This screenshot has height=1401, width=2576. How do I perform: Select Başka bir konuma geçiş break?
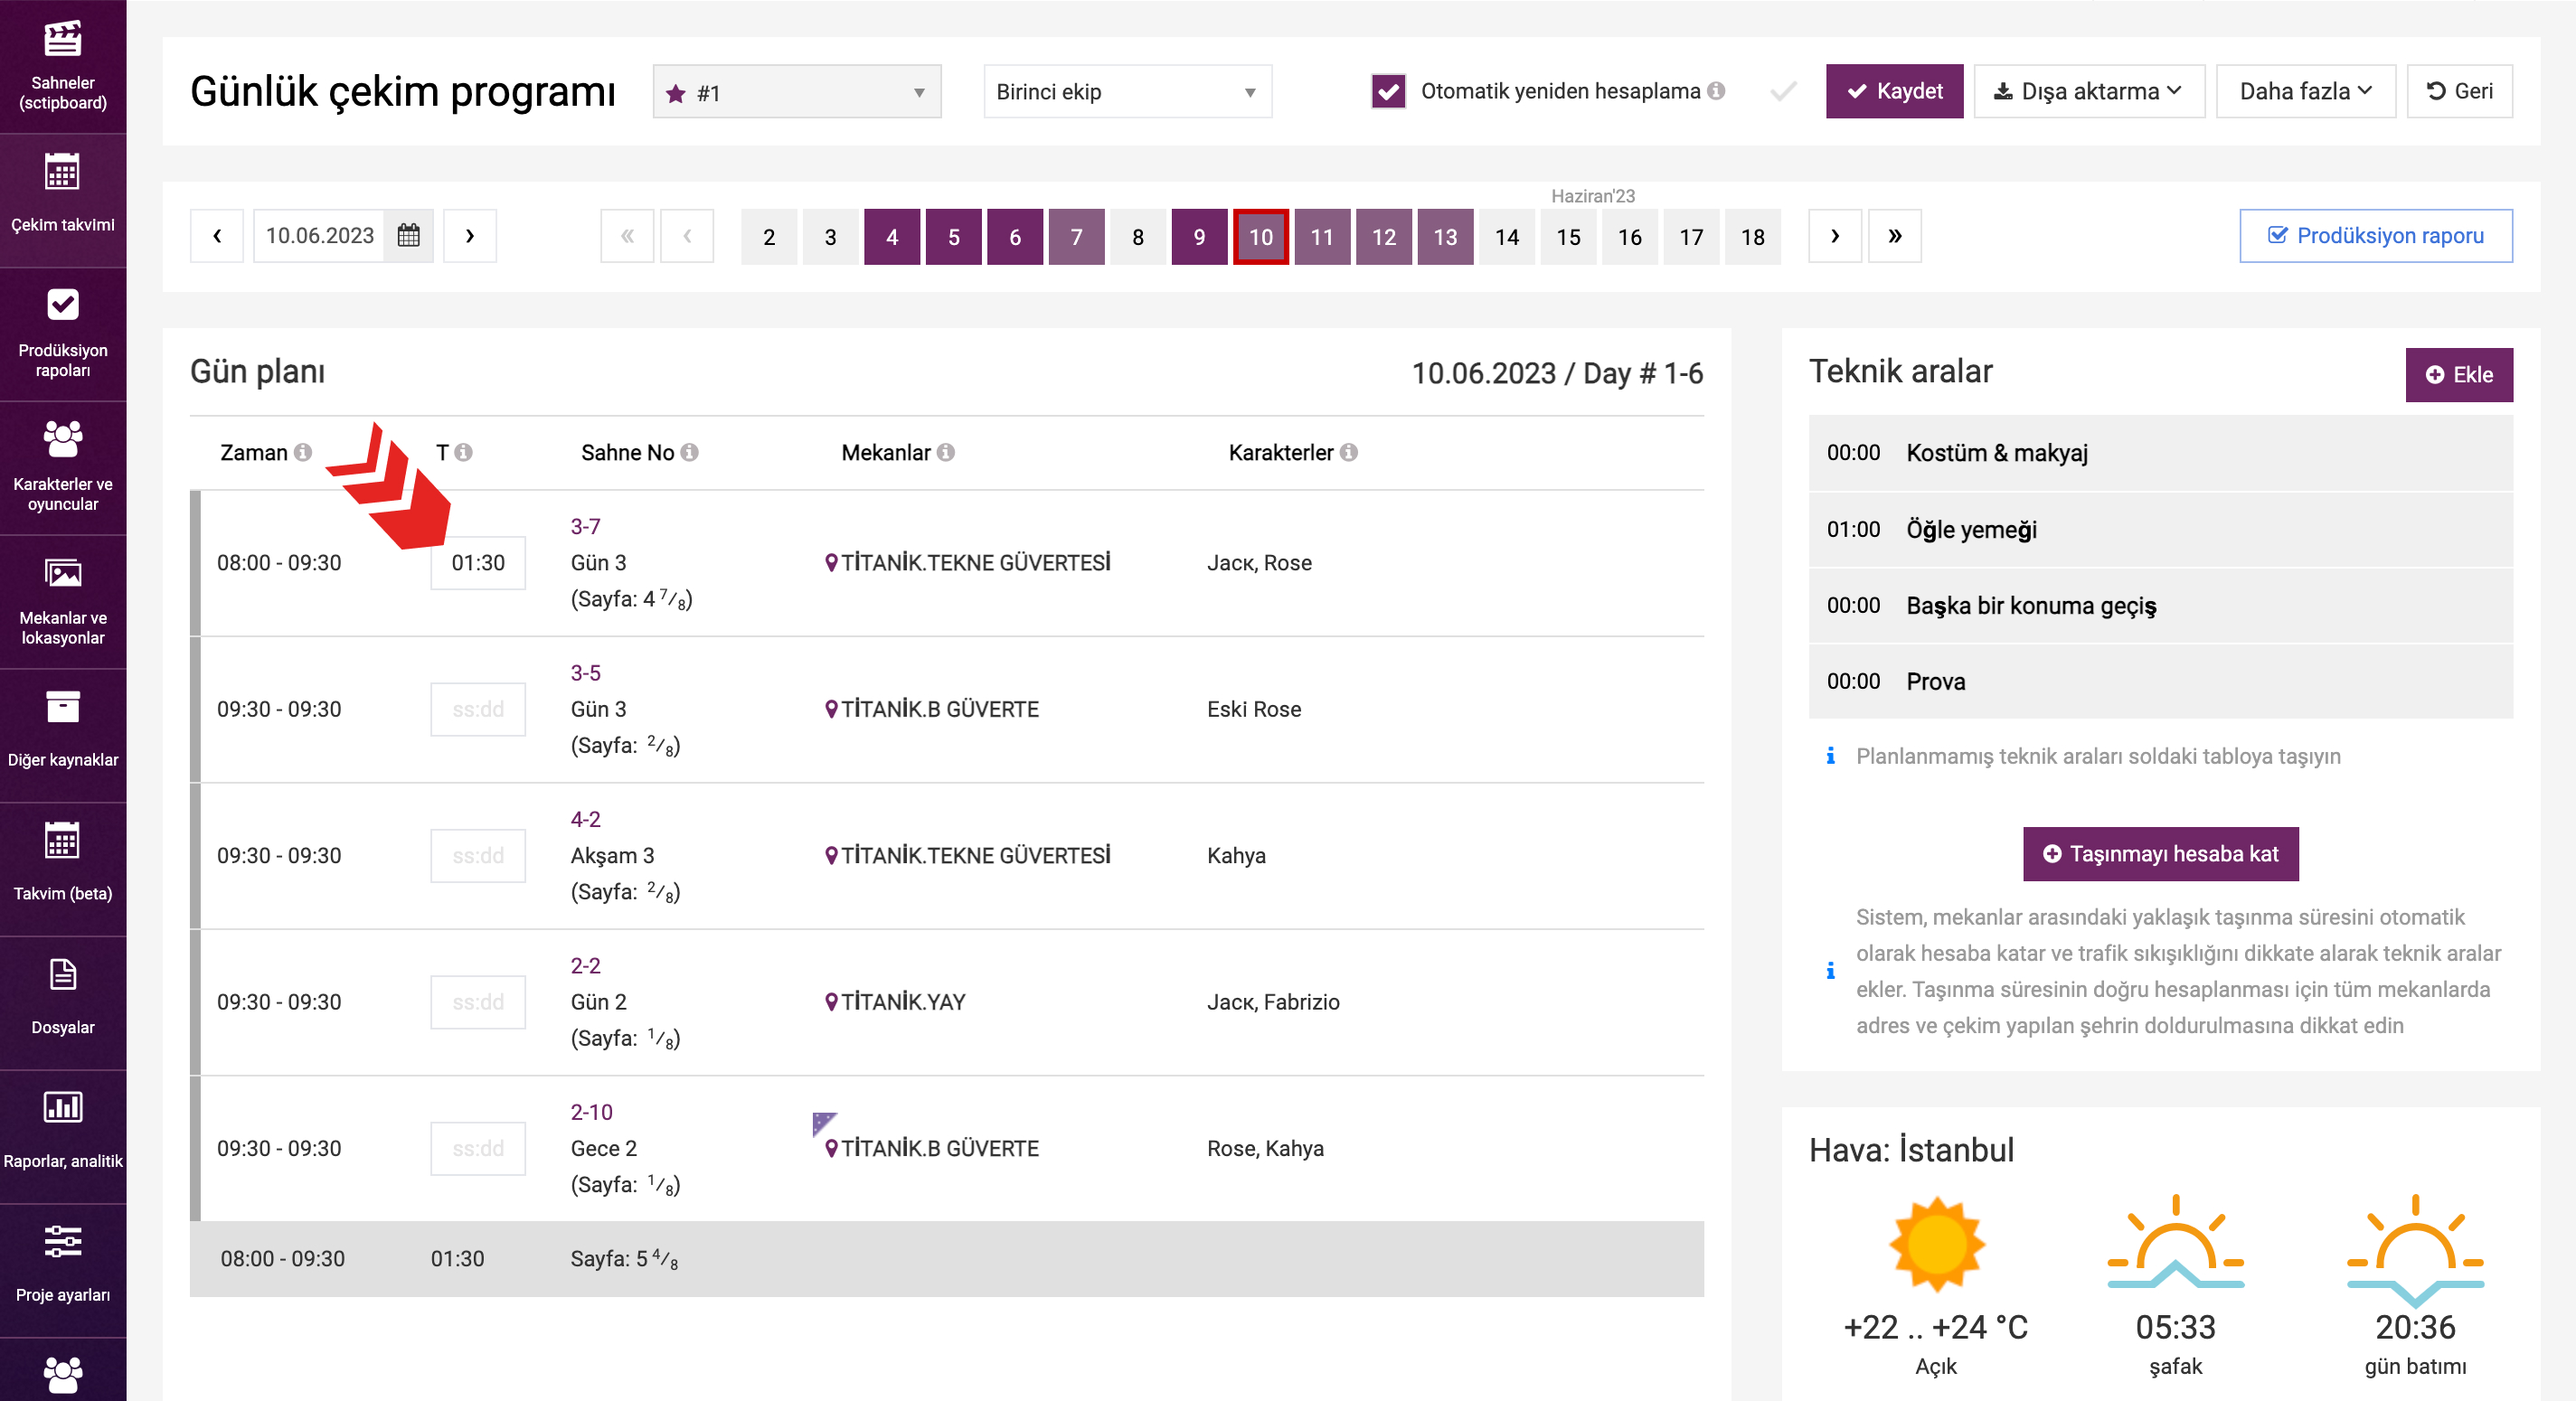click(2160, 606)
